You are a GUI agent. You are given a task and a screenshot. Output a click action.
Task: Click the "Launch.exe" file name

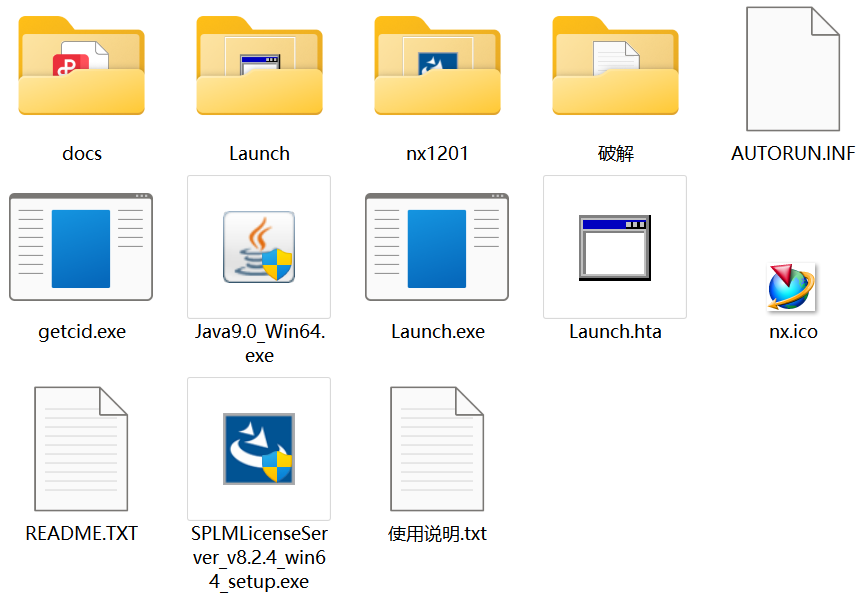(438, 332)
